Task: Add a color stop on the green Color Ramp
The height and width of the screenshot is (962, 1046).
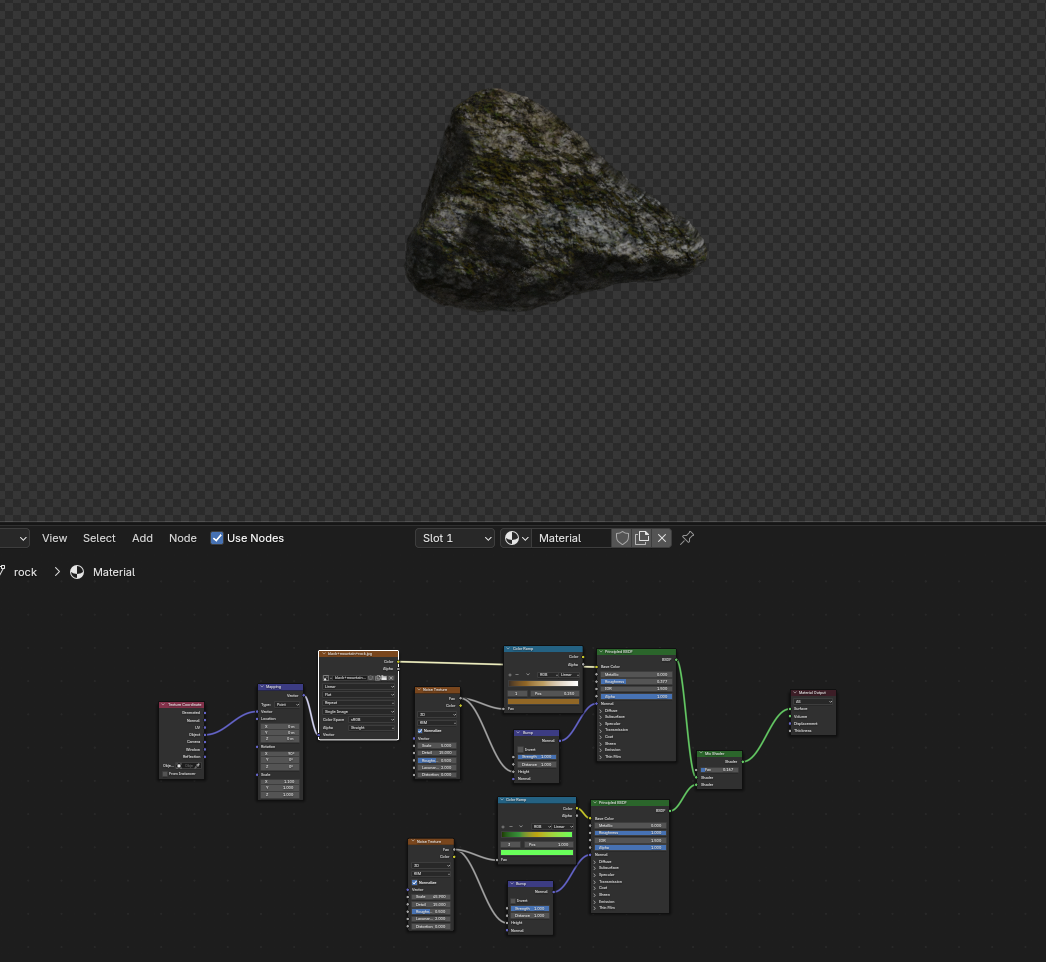Action: 503,827
